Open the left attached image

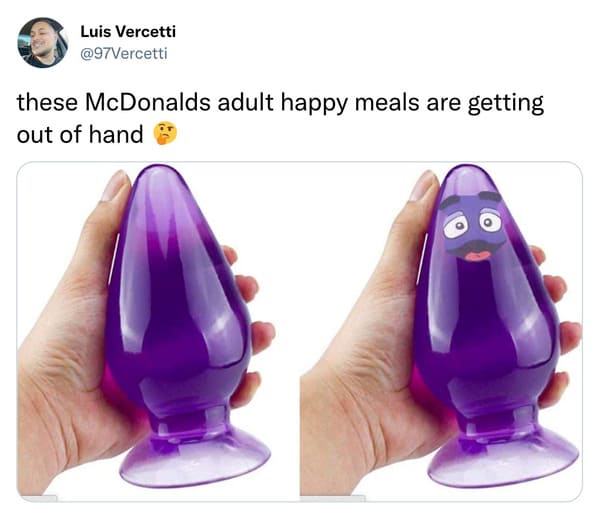click(157, 332)
